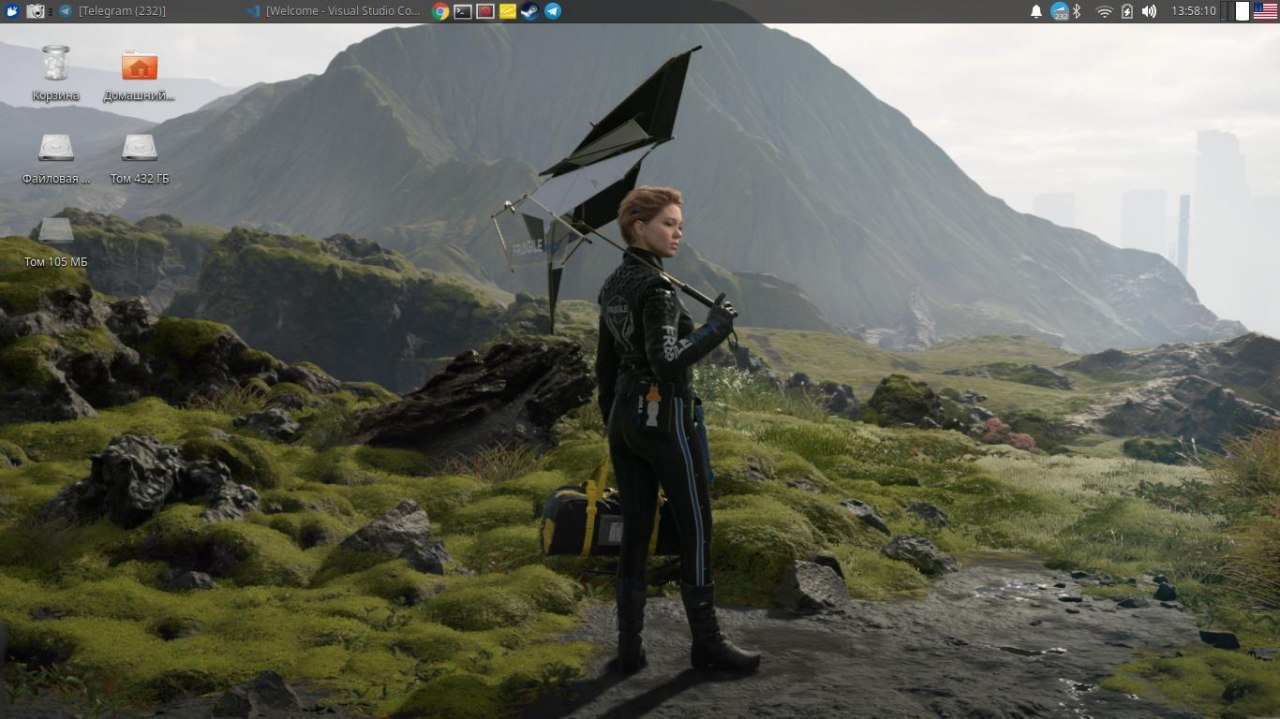This screenshot has width=1280, height=719.
Task: Switch to the Visual Studio Code window
Action: click(x=336, y=11)
